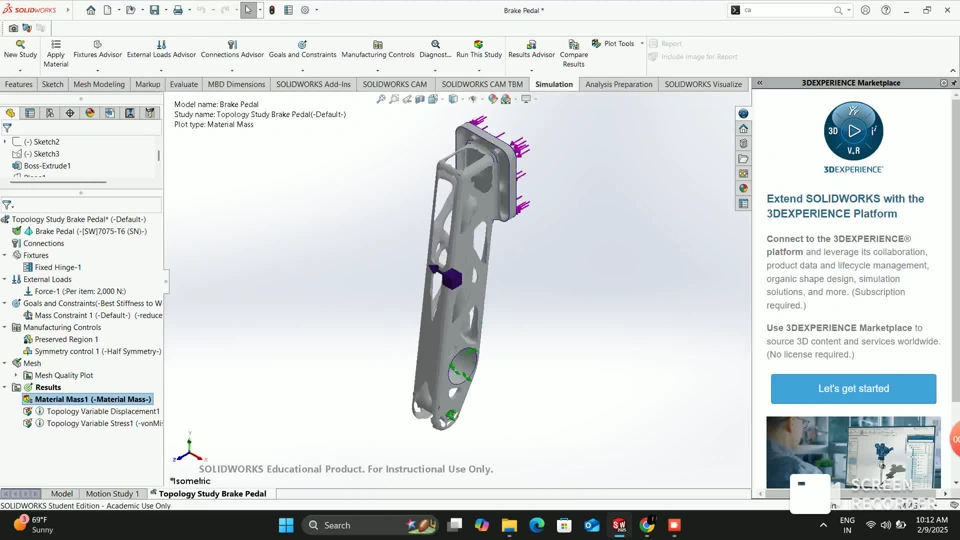Screen dimensions: 960x540
Task: Switch to Features tab
Action: pos(18,84)
